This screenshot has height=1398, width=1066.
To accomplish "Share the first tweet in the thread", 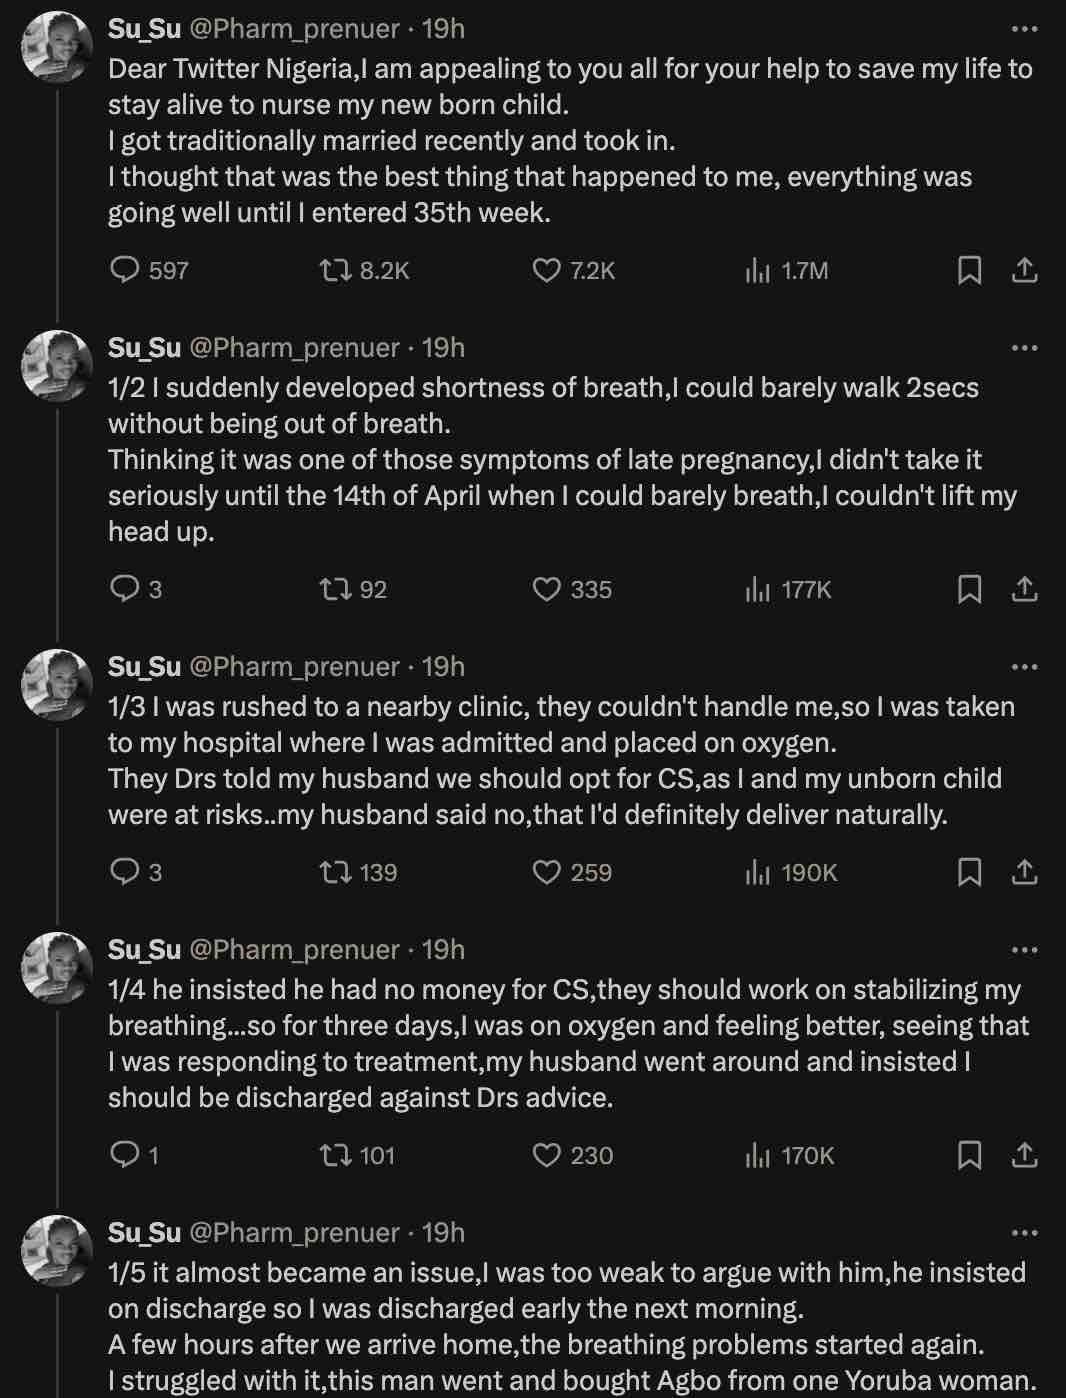I will (1025, 270).
